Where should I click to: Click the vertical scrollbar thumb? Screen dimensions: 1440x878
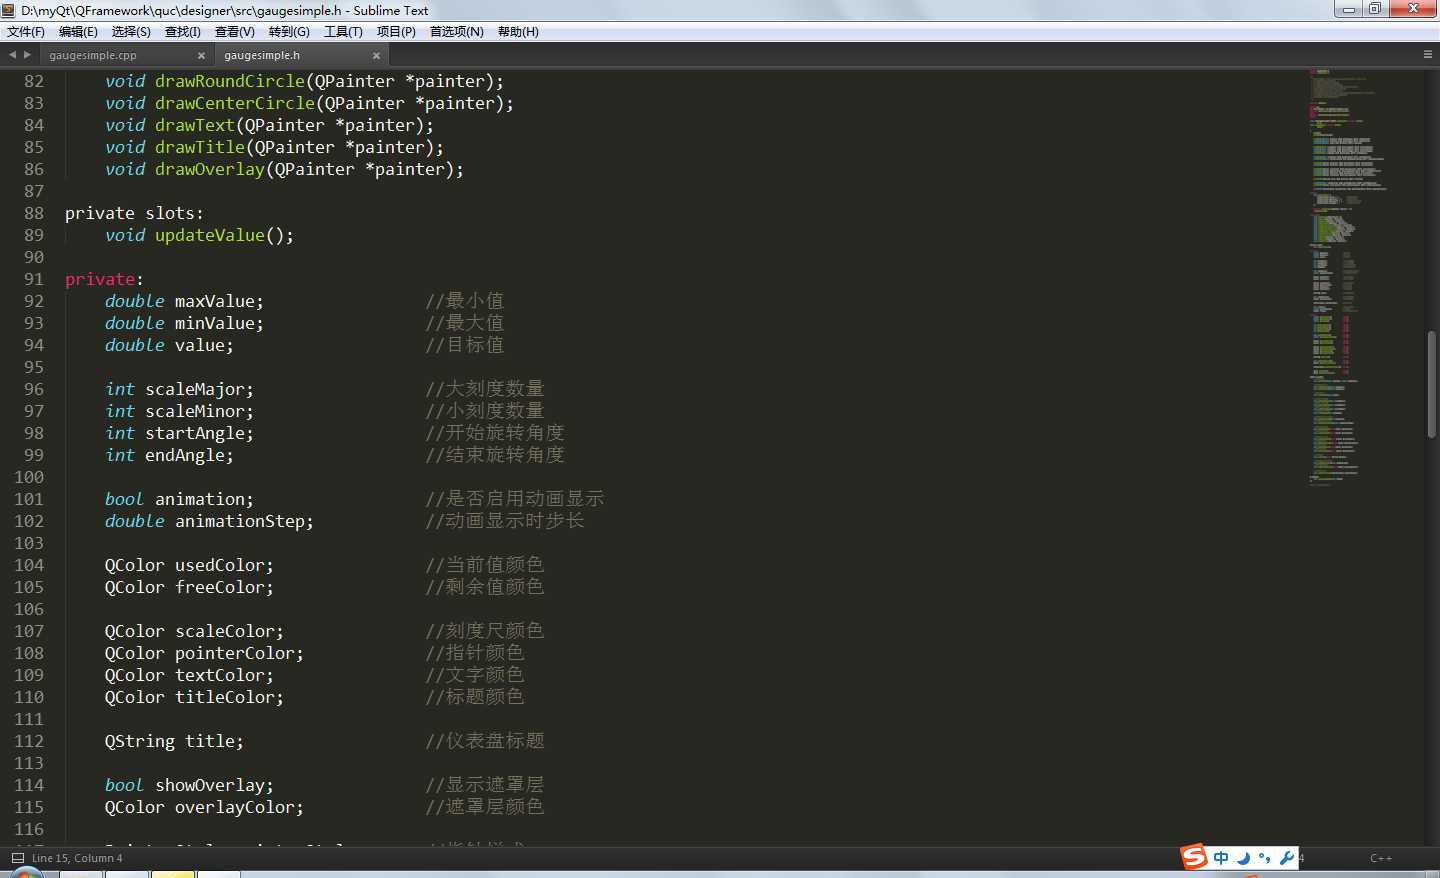coord(1432,384)
